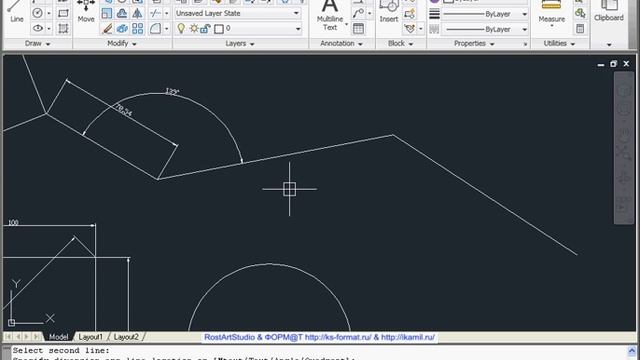Open the lower ByLayer linetype dropdown

coord(524,29)
